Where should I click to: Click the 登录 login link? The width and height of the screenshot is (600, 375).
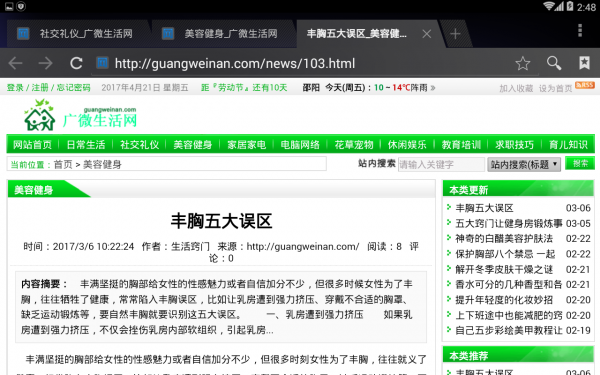[15, 88]
